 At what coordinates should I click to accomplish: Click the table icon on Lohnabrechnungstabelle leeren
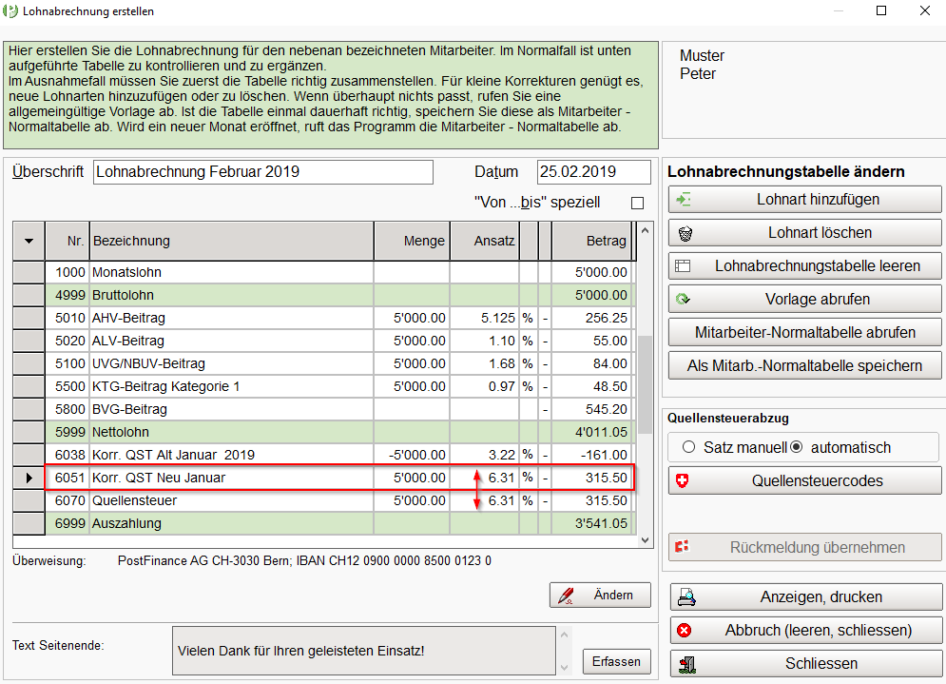[x=682, y=266]
